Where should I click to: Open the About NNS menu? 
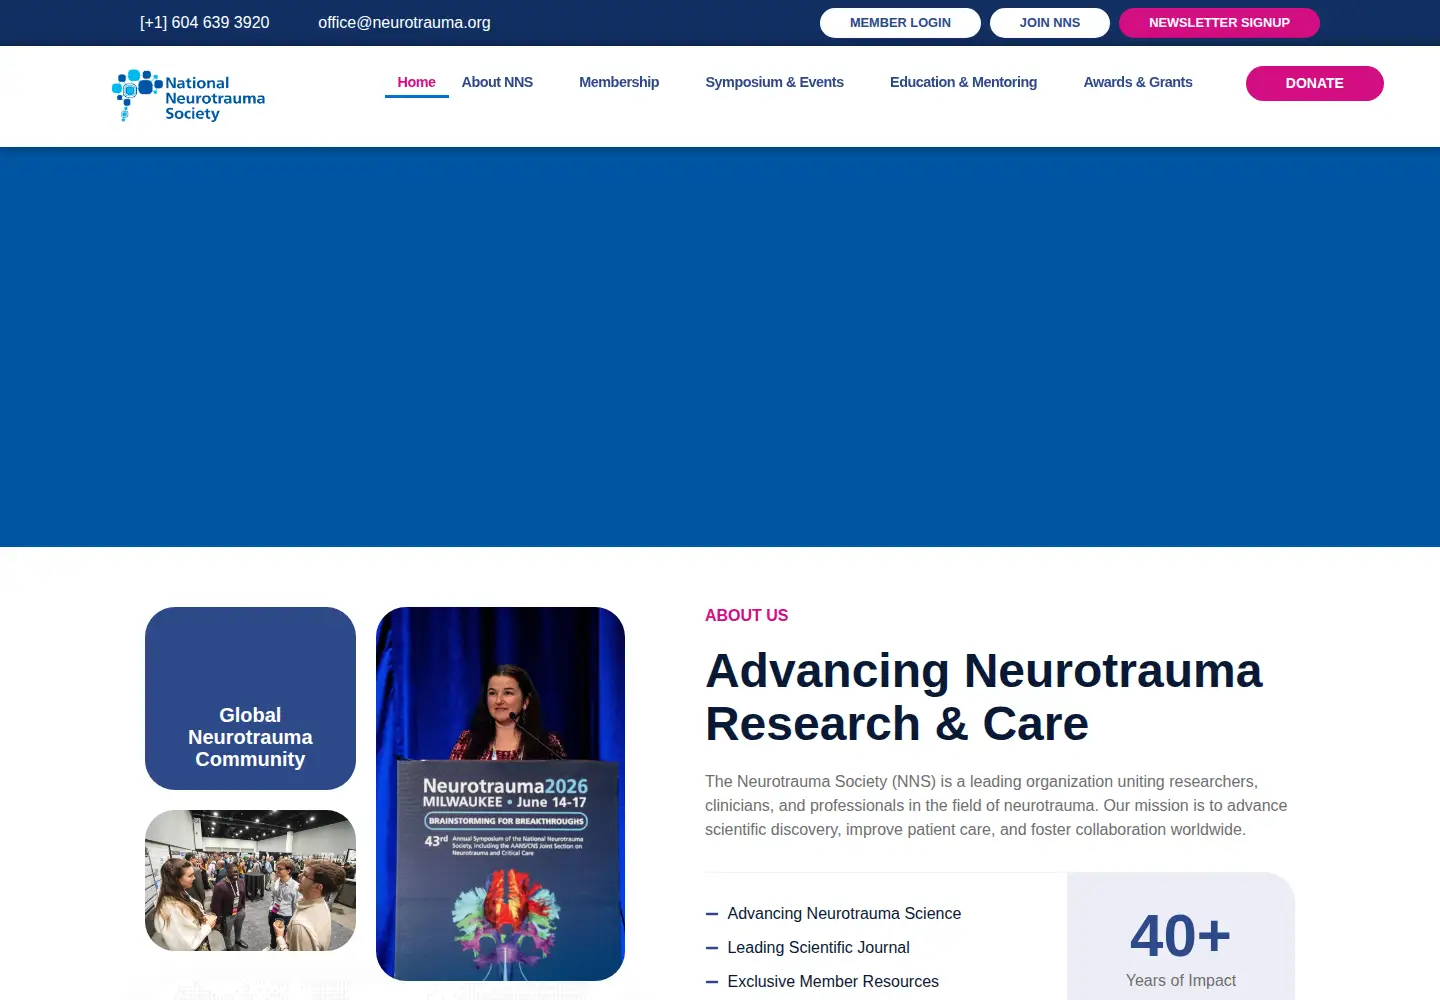[x=497, y=82]
